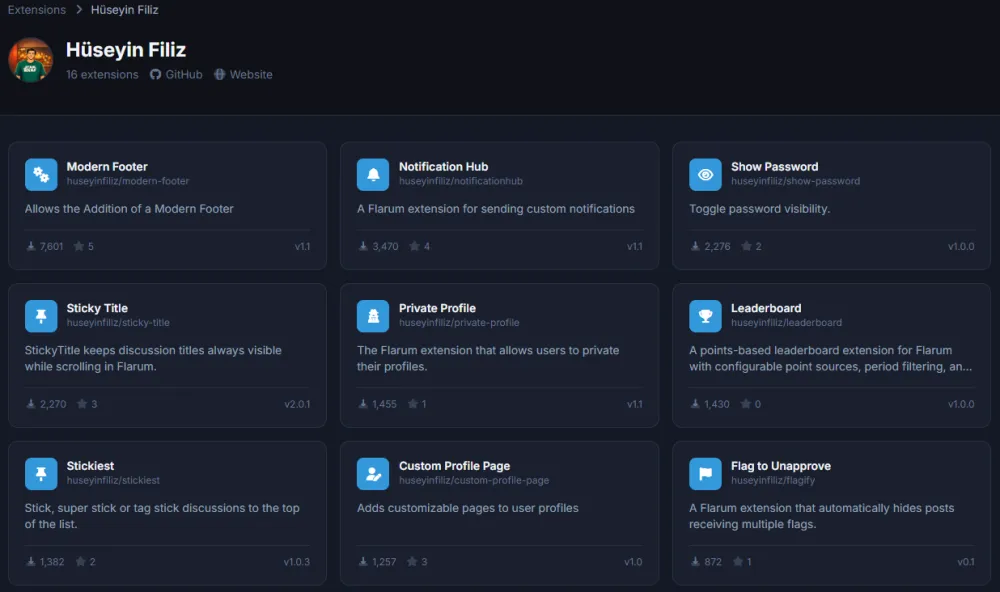
Task: Click the star icon on Custom Profile Page card
Action: tap(413, 561)
